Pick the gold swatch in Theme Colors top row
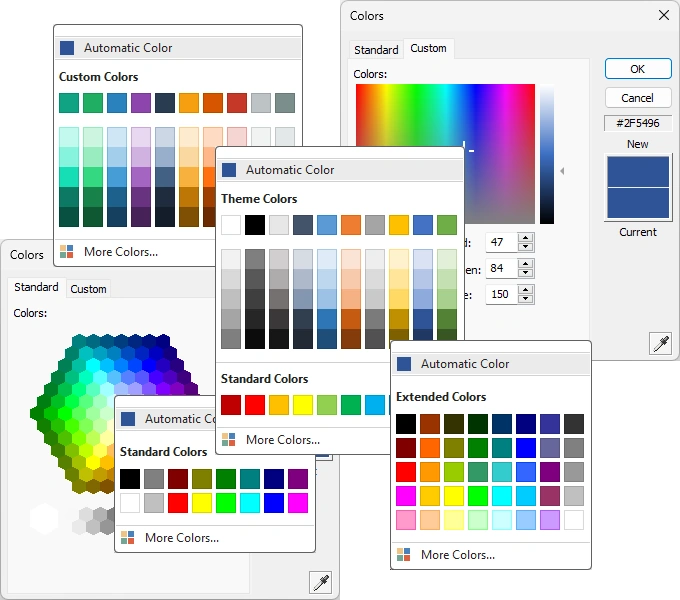Viewport: 680px width, 600px height. tap(399, 225)
